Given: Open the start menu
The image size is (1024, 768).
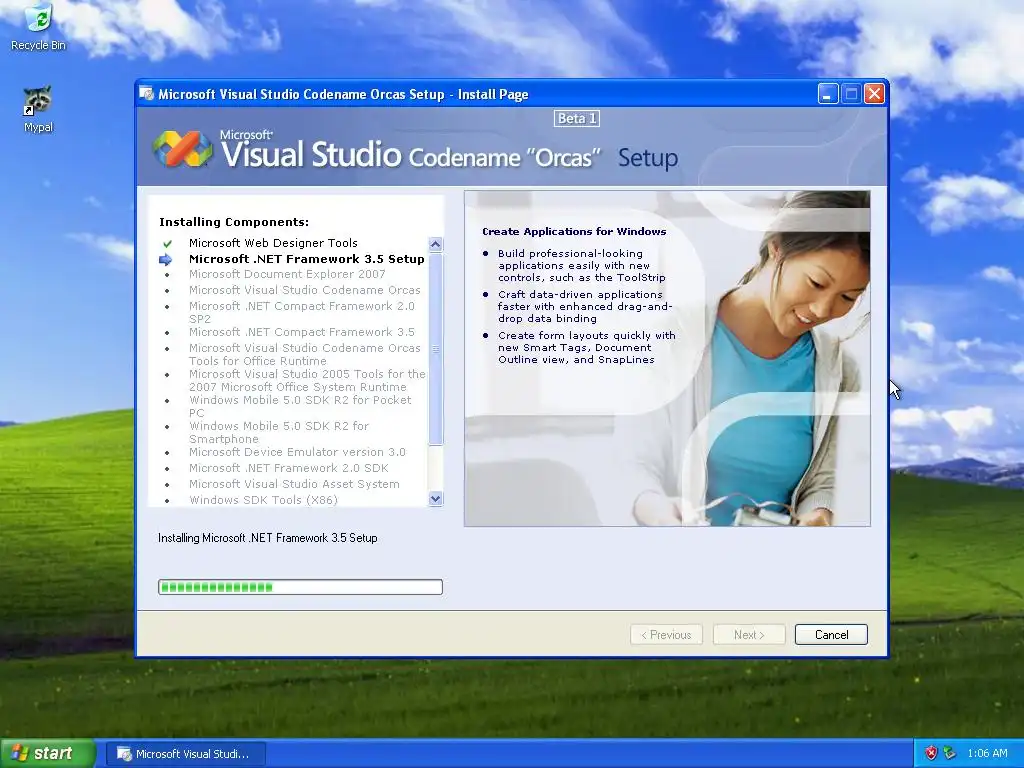Looking at the screenshot, I should point(47,753).
